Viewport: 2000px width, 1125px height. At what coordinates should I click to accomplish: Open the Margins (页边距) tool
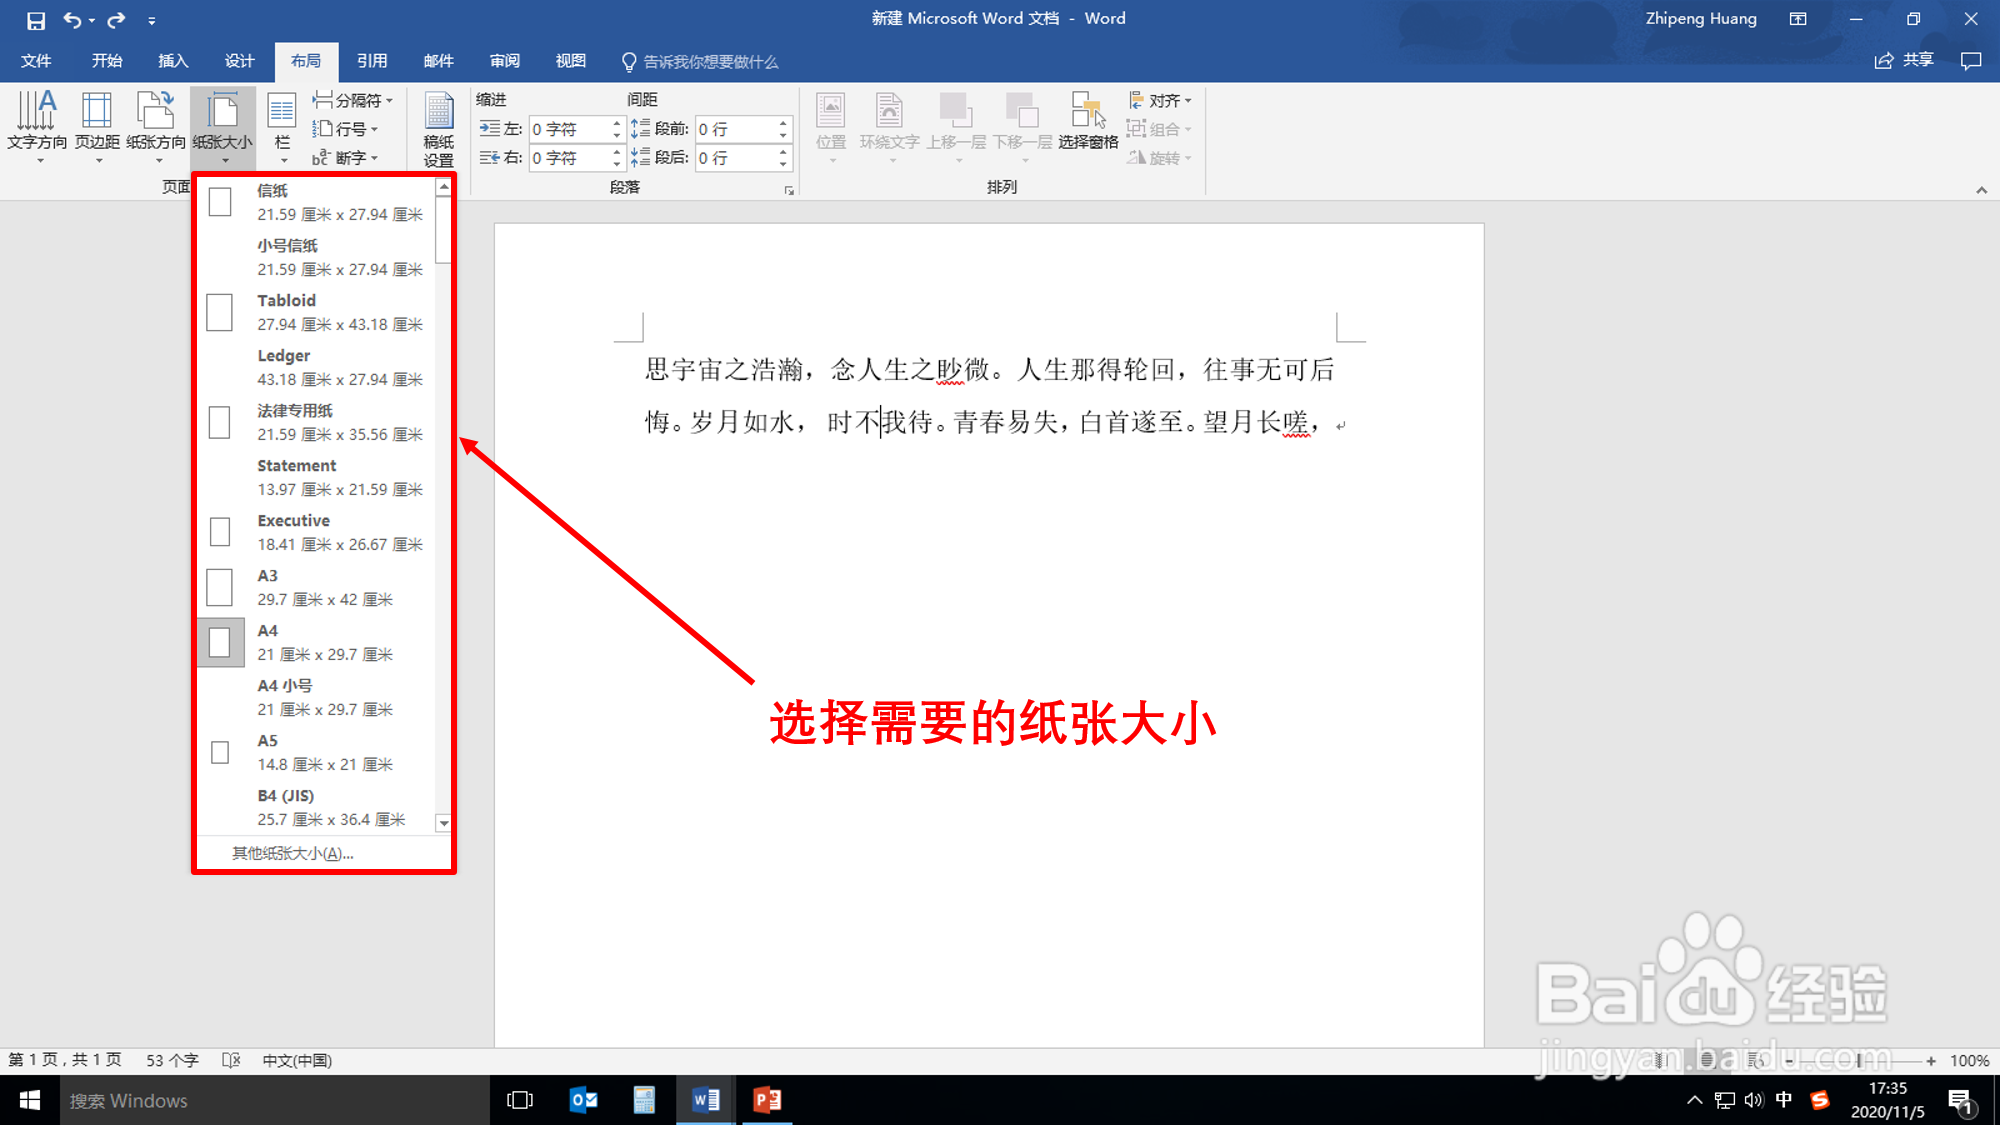coord(97,120)
